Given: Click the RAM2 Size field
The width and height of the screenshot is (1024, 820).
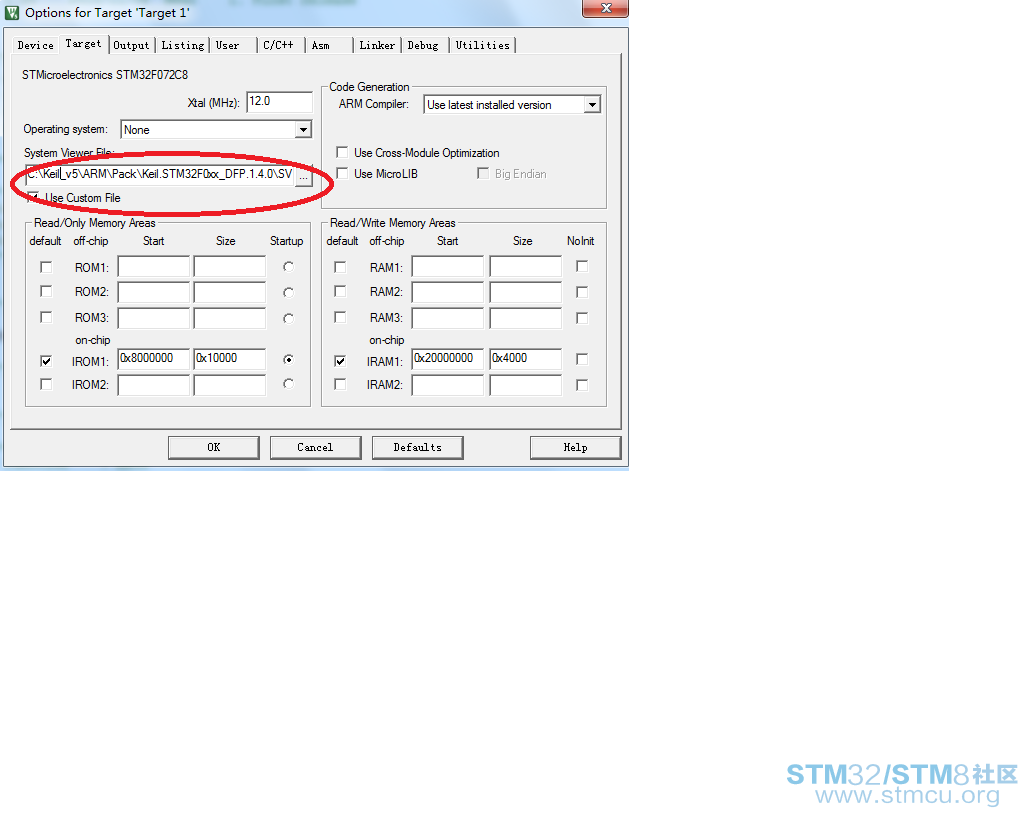Looking at the screenshot, I should [526, 292].
